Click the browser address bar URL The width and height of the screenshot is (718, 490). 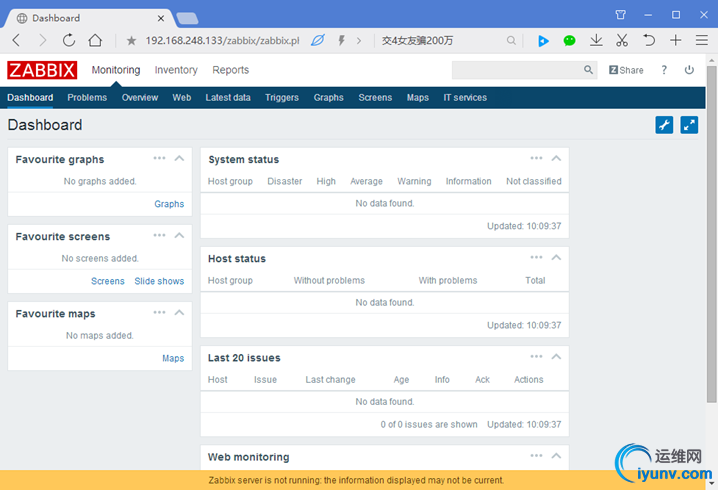pyautogui.click(x=222, y=41)
